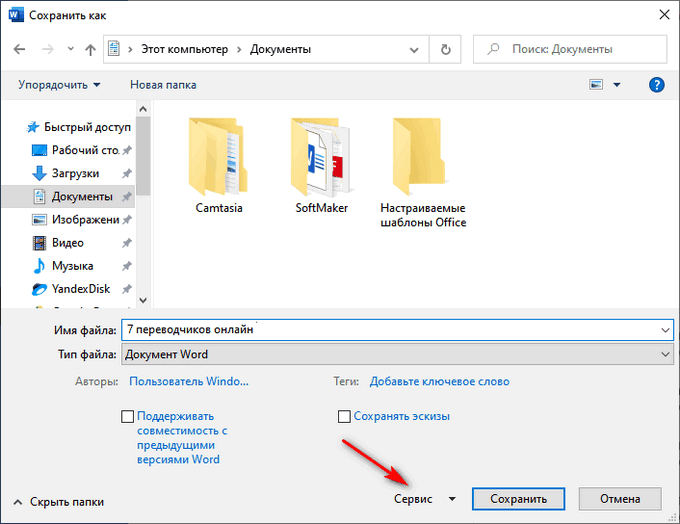680x524 pixels.
Task: Open the recent locations chevron
Action: pos(71,49)
